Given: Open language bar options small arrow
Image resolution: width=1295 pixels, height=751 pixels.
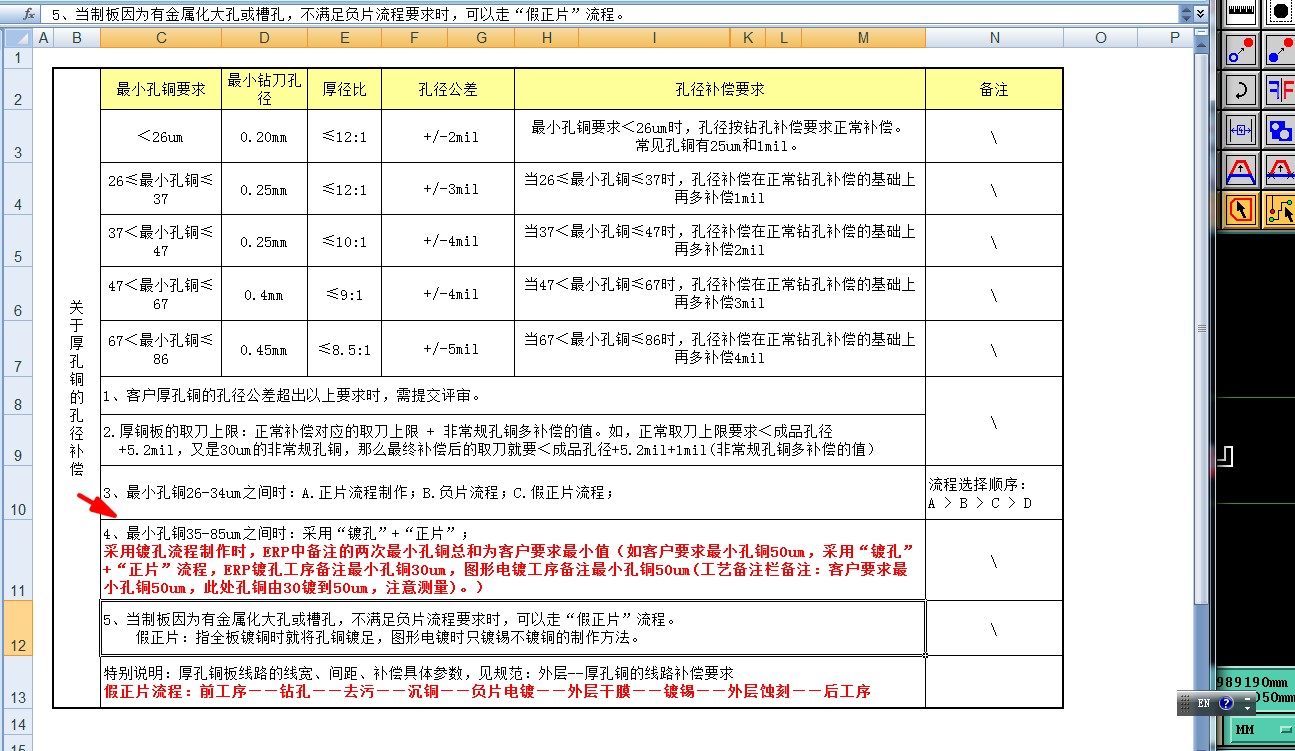Looking at the screenshot, I should click(x=1245, y=708).
